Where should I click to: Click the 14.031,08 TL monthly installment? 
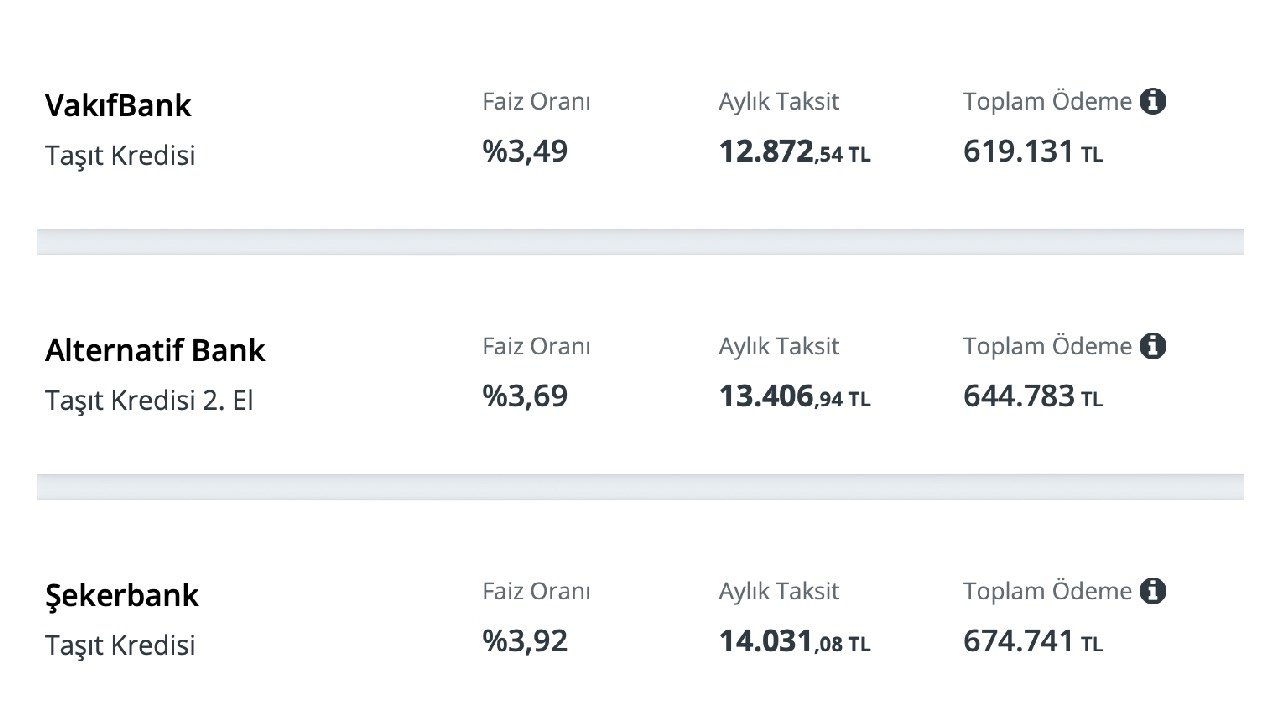tap(795, 642)
